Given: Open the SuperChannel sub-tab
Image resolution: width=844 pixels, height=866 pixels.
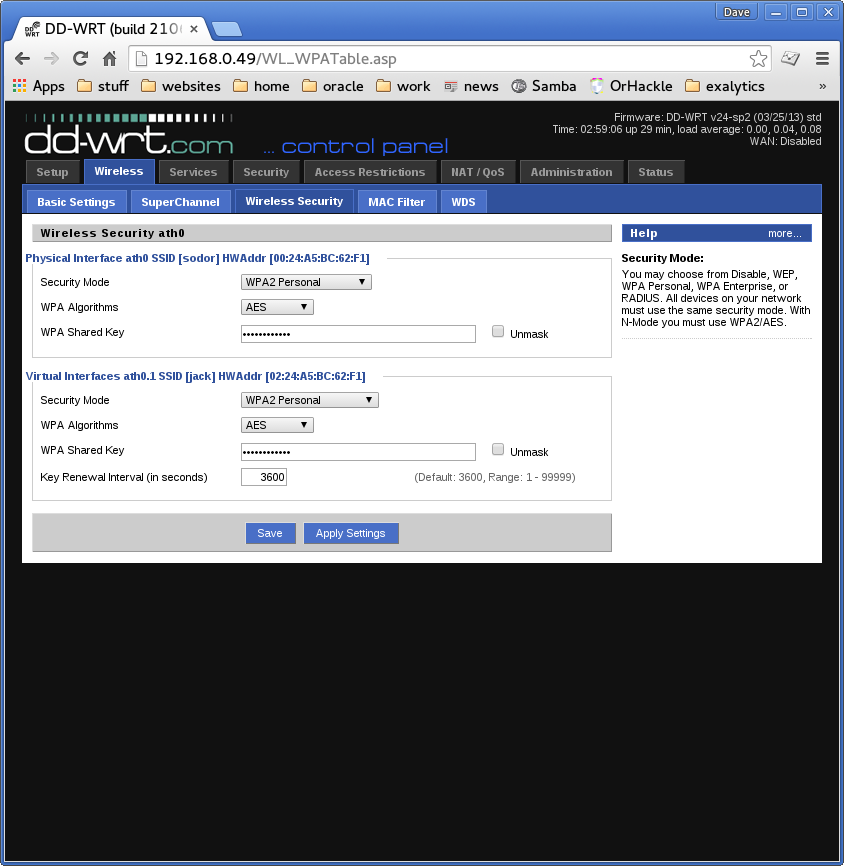Looking at the screenshot, I should [x=181, y=202].
